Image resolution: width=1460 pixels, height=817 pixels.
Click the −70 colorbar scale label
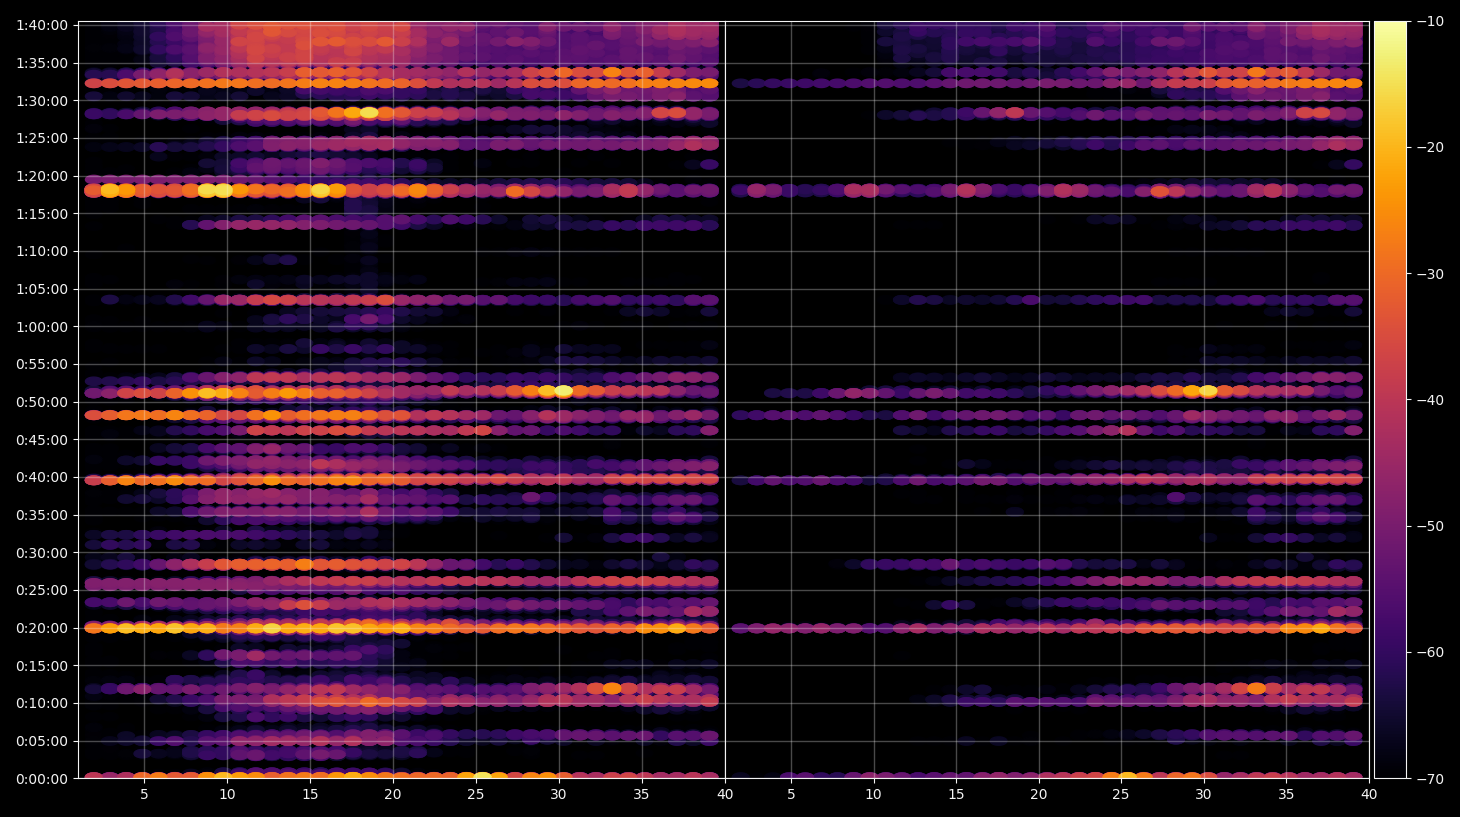click(x=1430, y=778)
